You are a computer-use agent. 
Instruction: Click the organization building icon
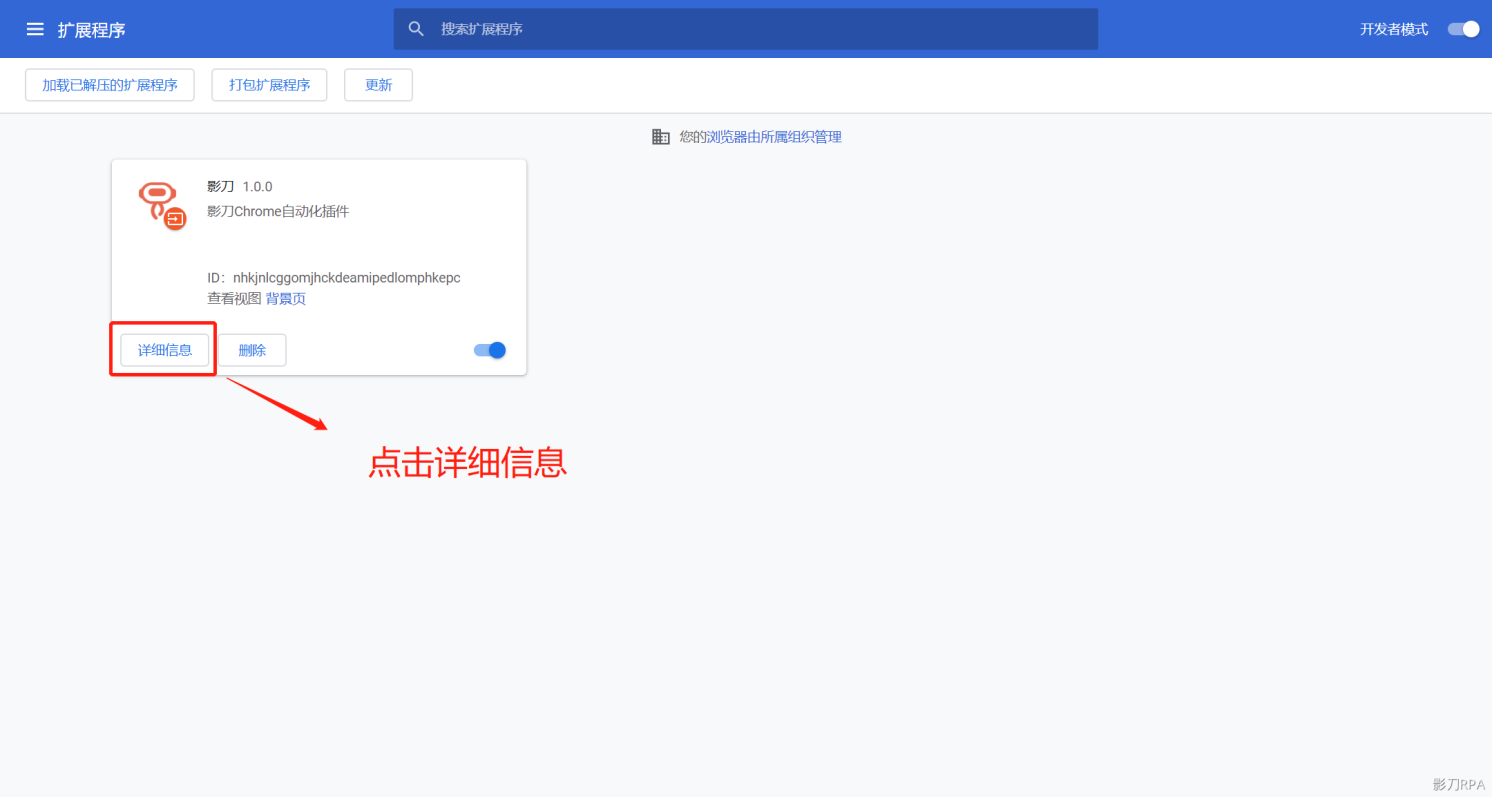[x=661, y=137]
